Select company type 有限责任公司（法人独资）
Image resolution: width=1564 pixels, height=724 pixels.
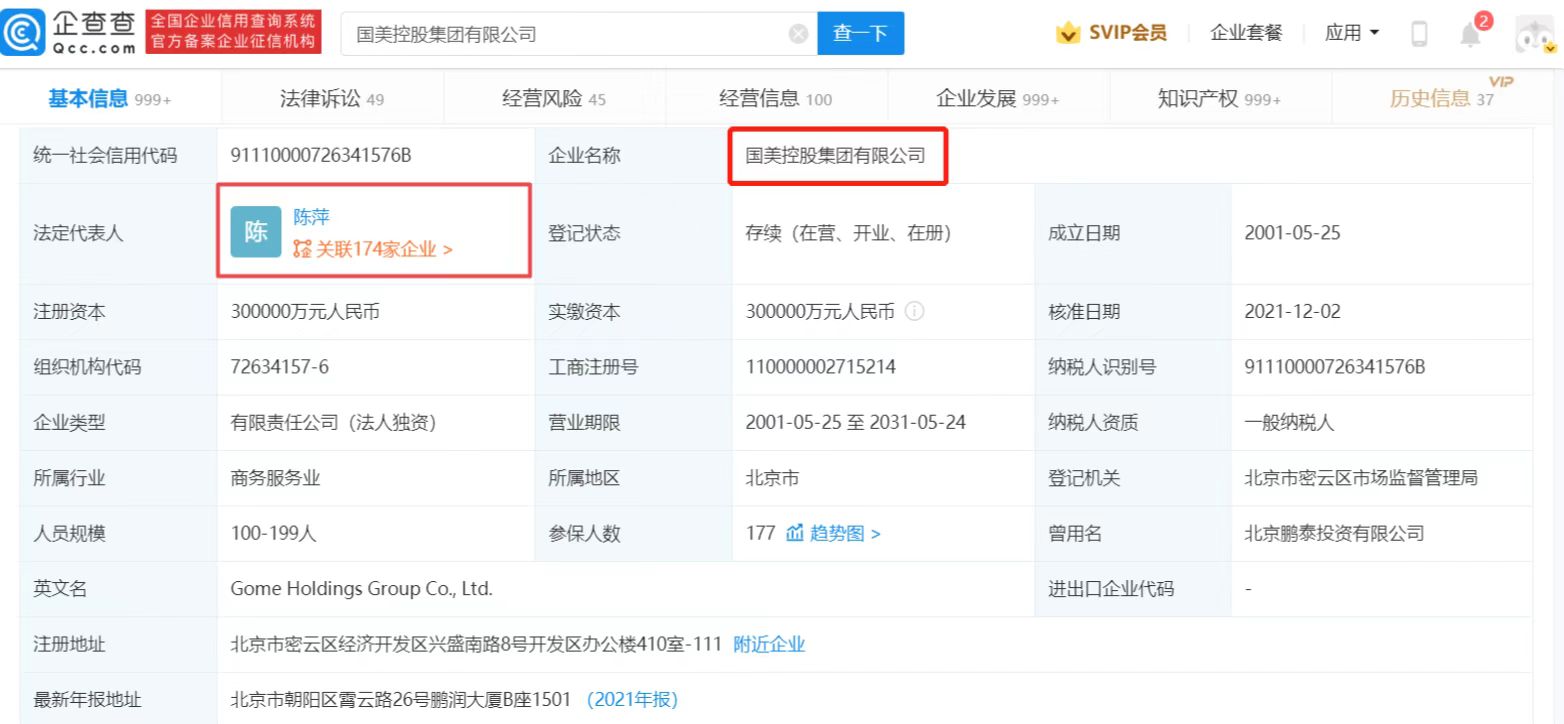pos(333,423)
